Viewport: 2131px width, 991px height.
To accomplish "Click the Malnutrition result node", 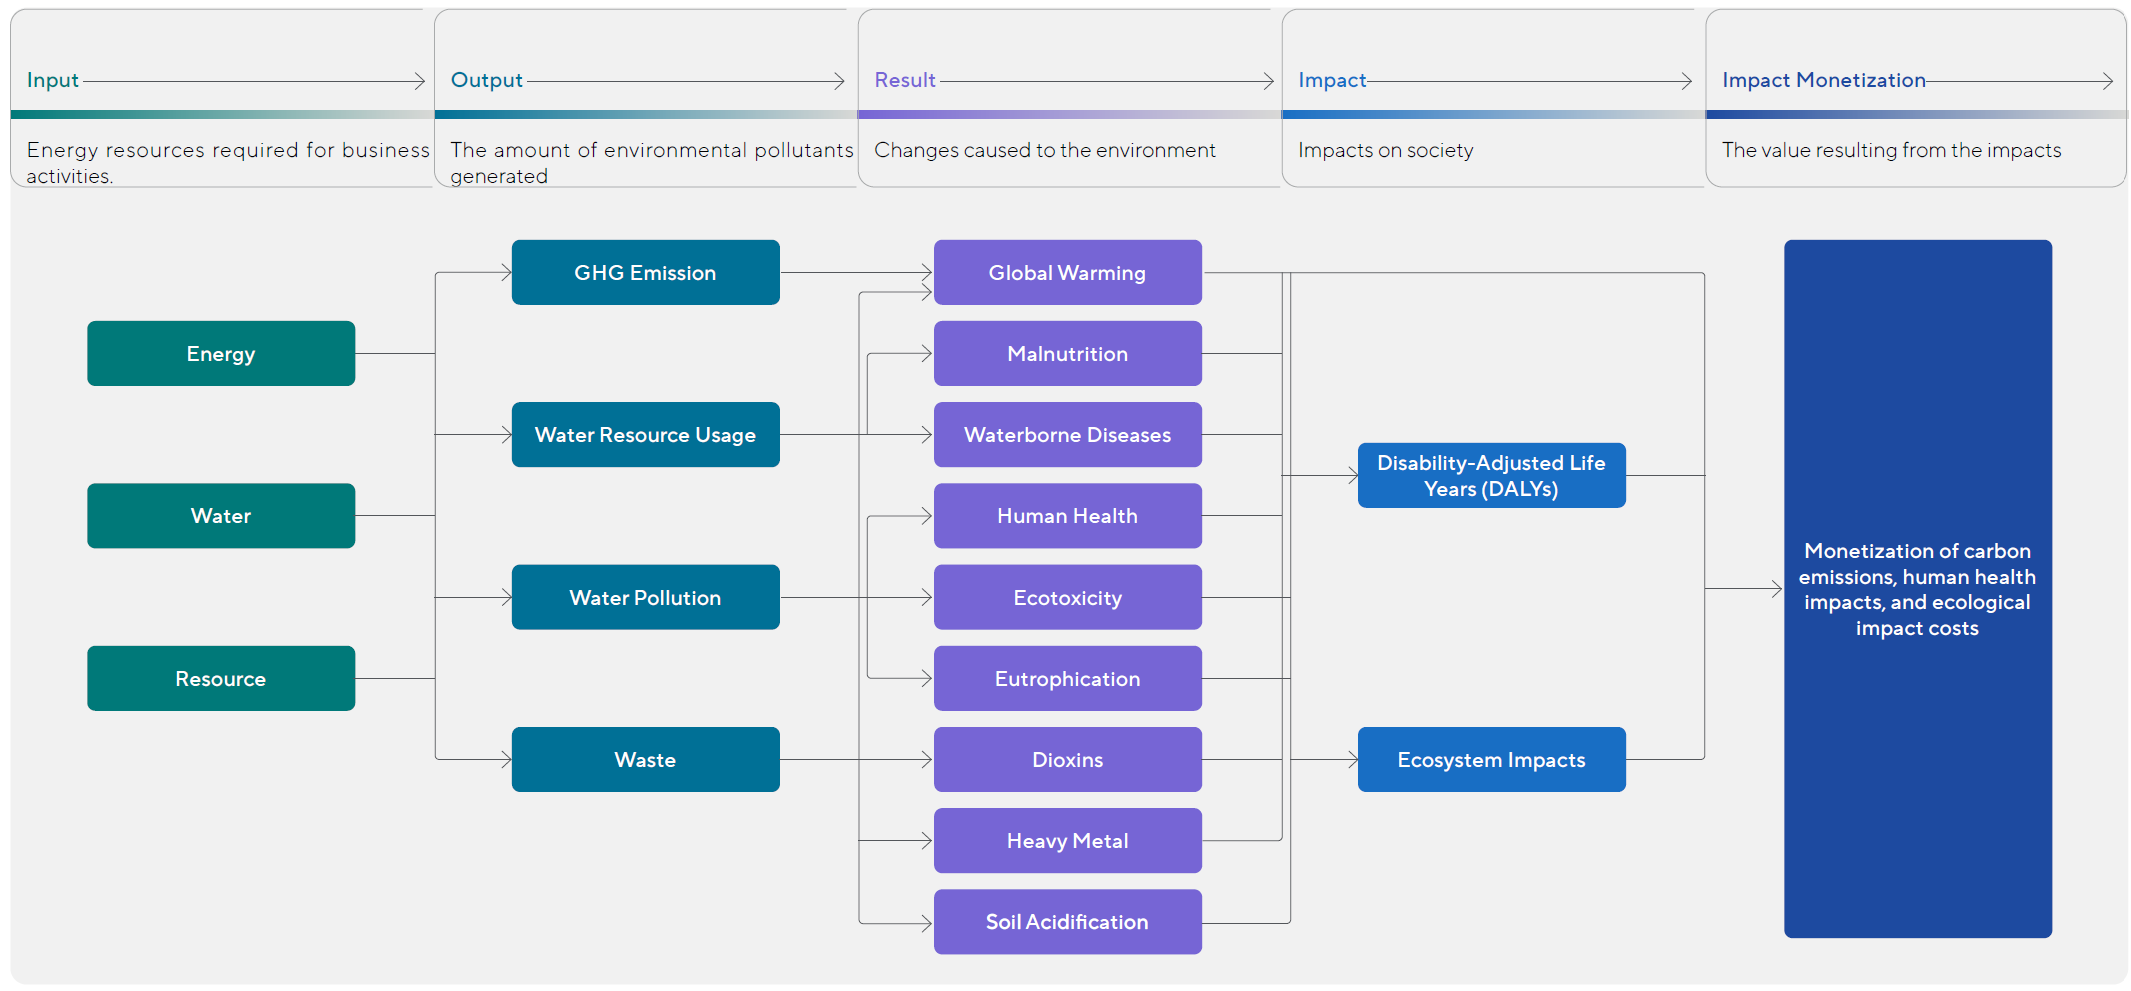I will (1067, 353).
